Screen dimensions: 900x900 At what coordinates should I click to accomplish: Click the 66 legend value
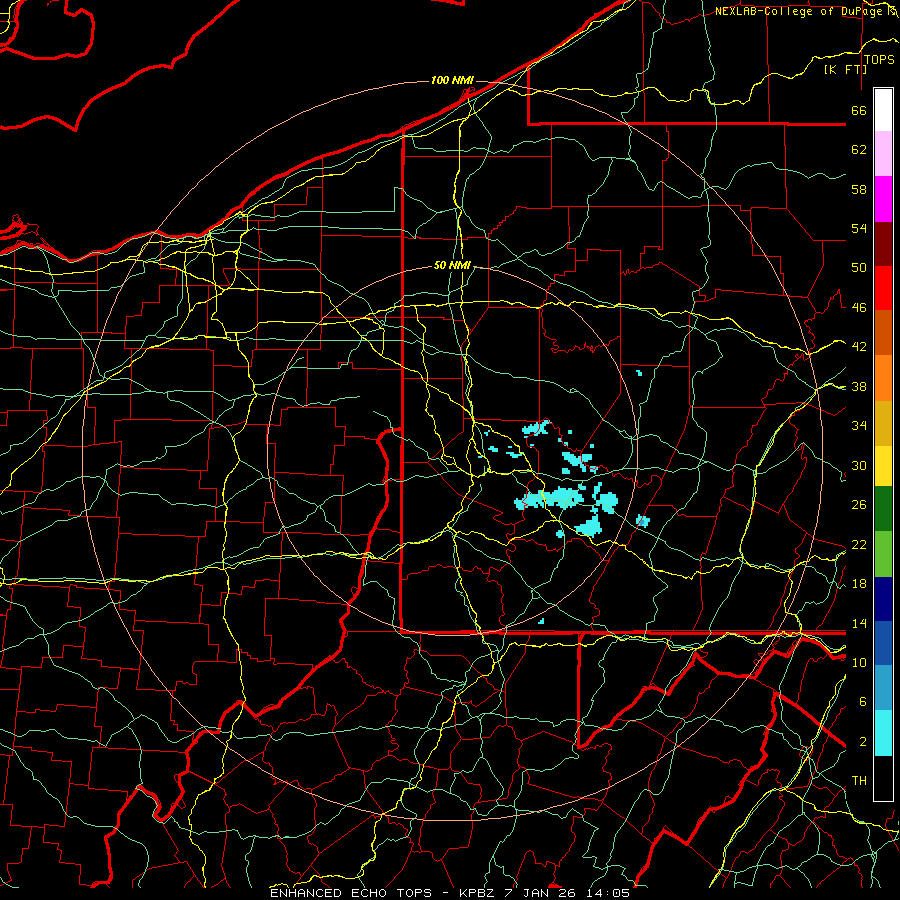pos(859,110)
